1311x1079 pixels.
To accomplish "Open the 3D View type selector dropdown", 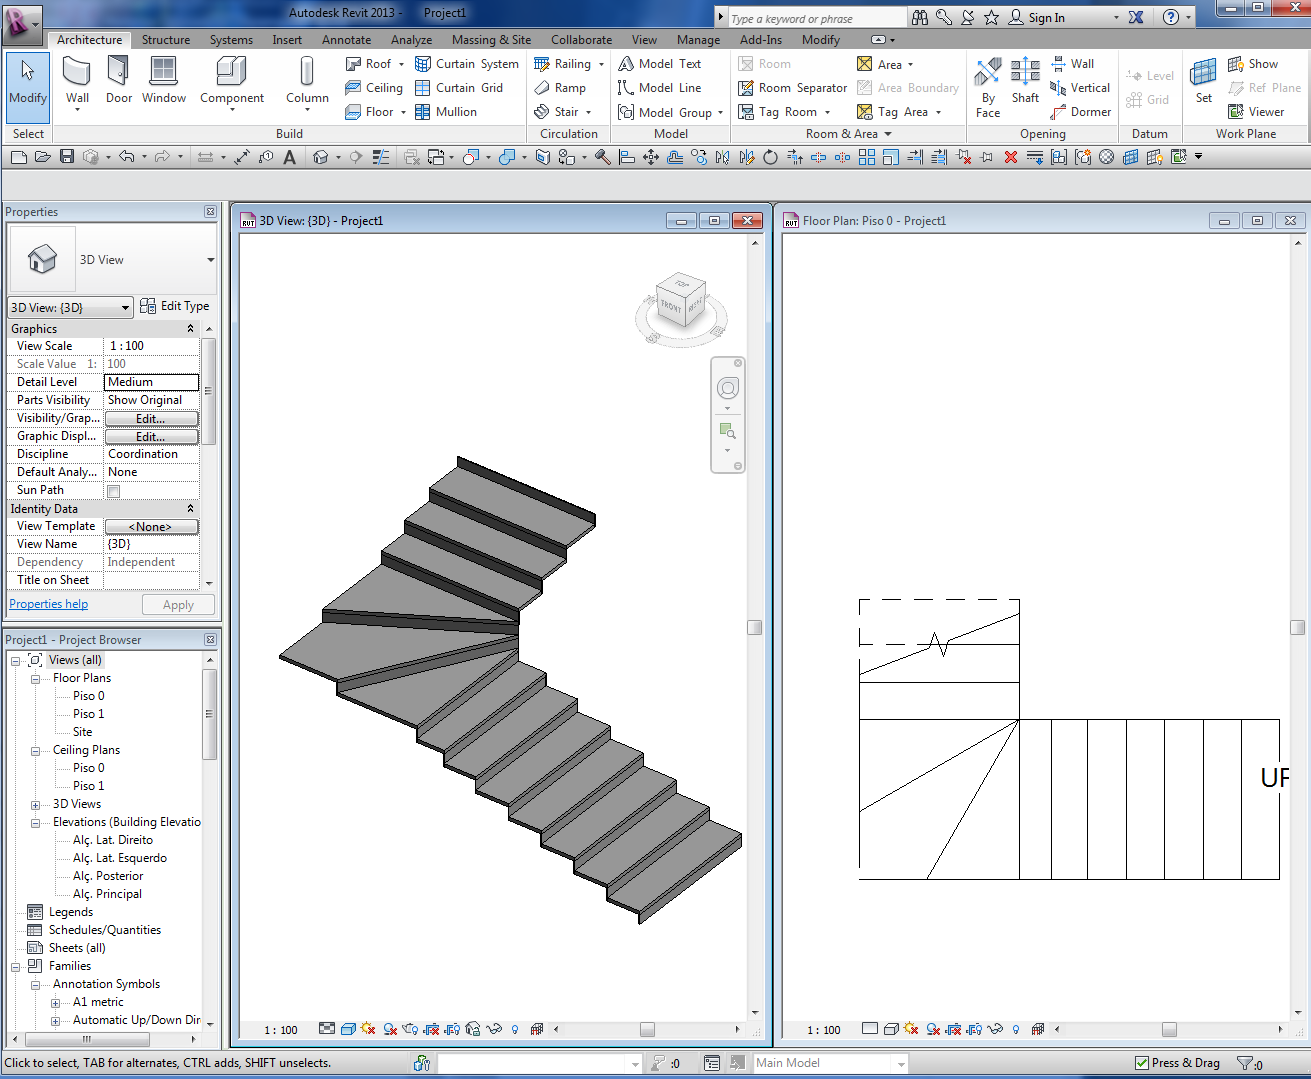I will (x=210, y=260).
